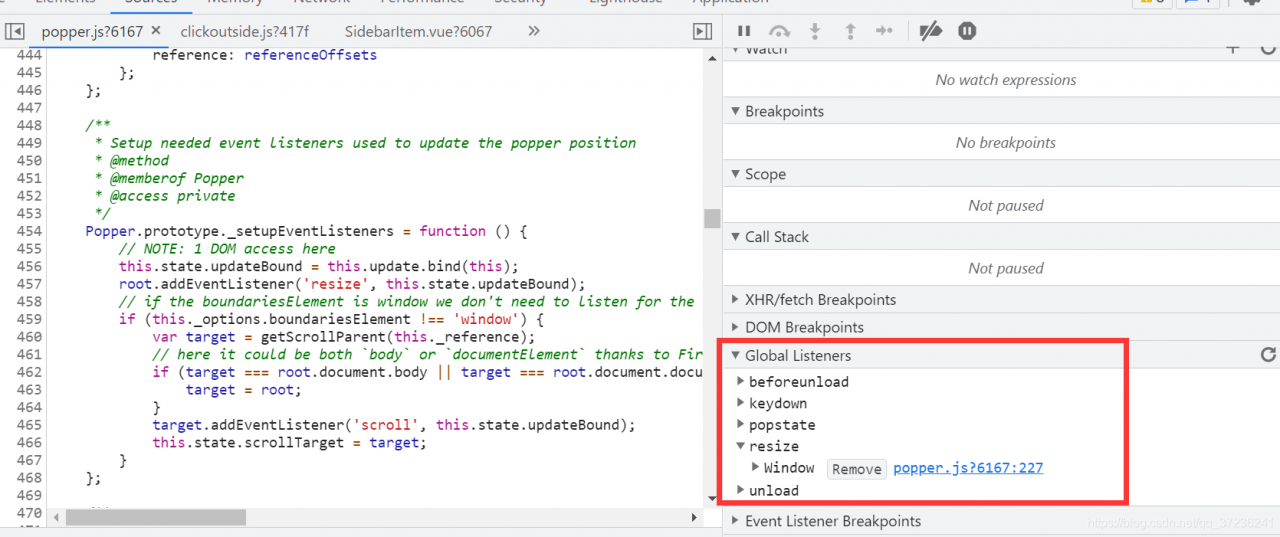Open the popper.js?6167 file tab
Viewport: 1280px width, 537px height.
tap(92, 32)
